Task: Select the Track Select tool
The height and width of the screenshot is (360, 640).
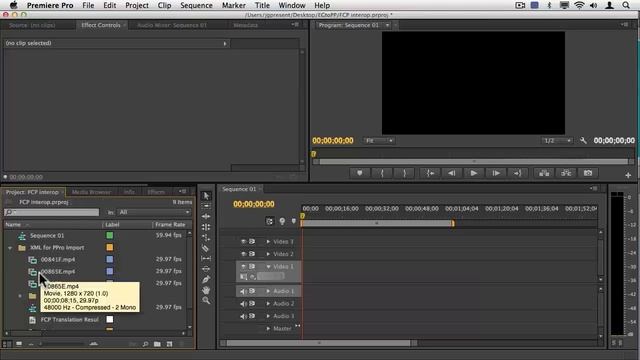Action: click(206, 206)
